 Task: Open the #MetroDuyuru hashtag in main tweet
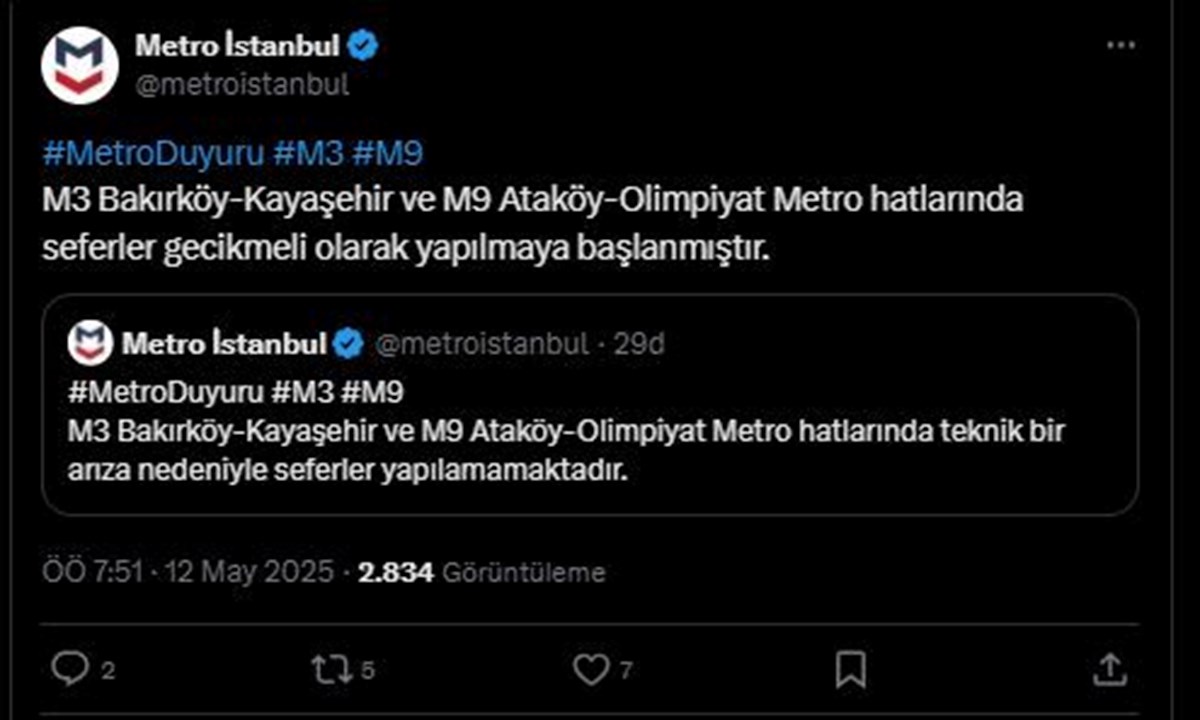[x=154, y=153]
